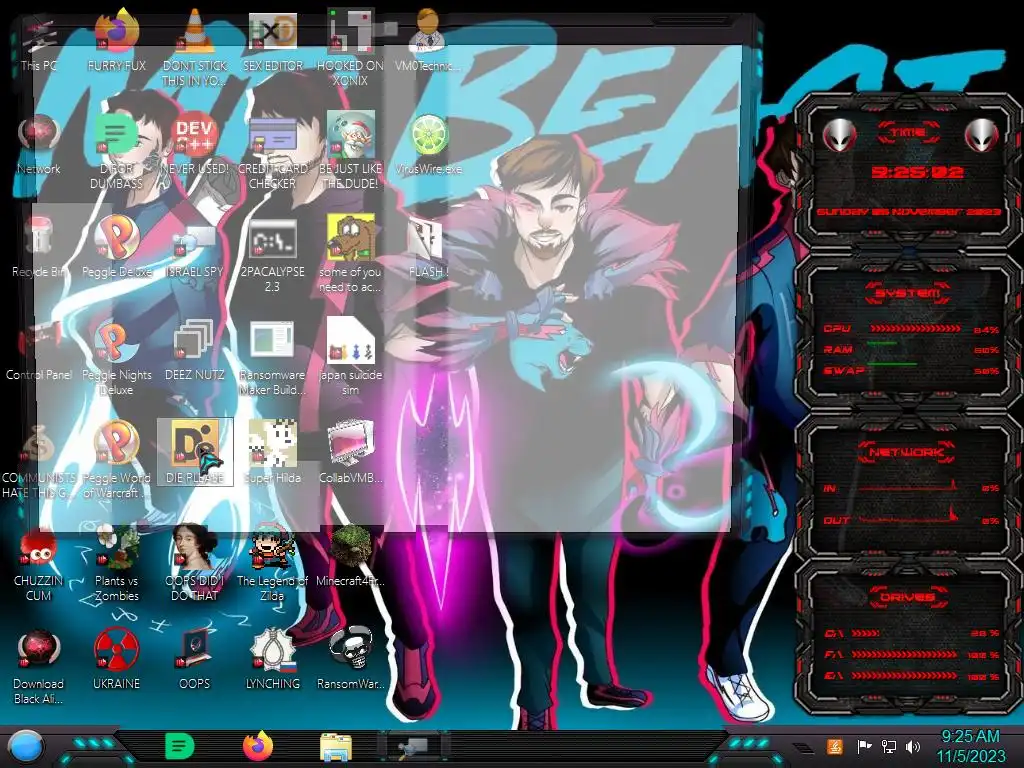Screen dimensions: 1024x768
Task: Launch Super Hilda
Action: click(x=272, y=452)
